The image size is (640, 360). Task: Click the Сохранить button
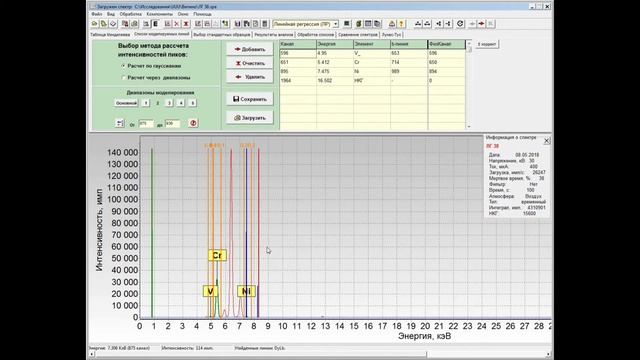(250, 99)
